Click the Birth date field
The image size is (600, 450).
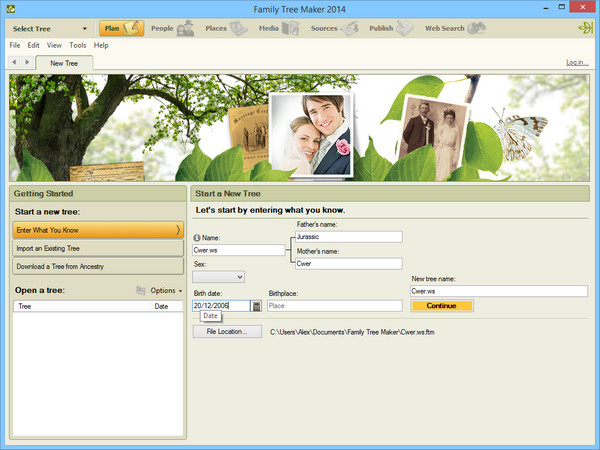pyautogui.click(x=222, y=306)
